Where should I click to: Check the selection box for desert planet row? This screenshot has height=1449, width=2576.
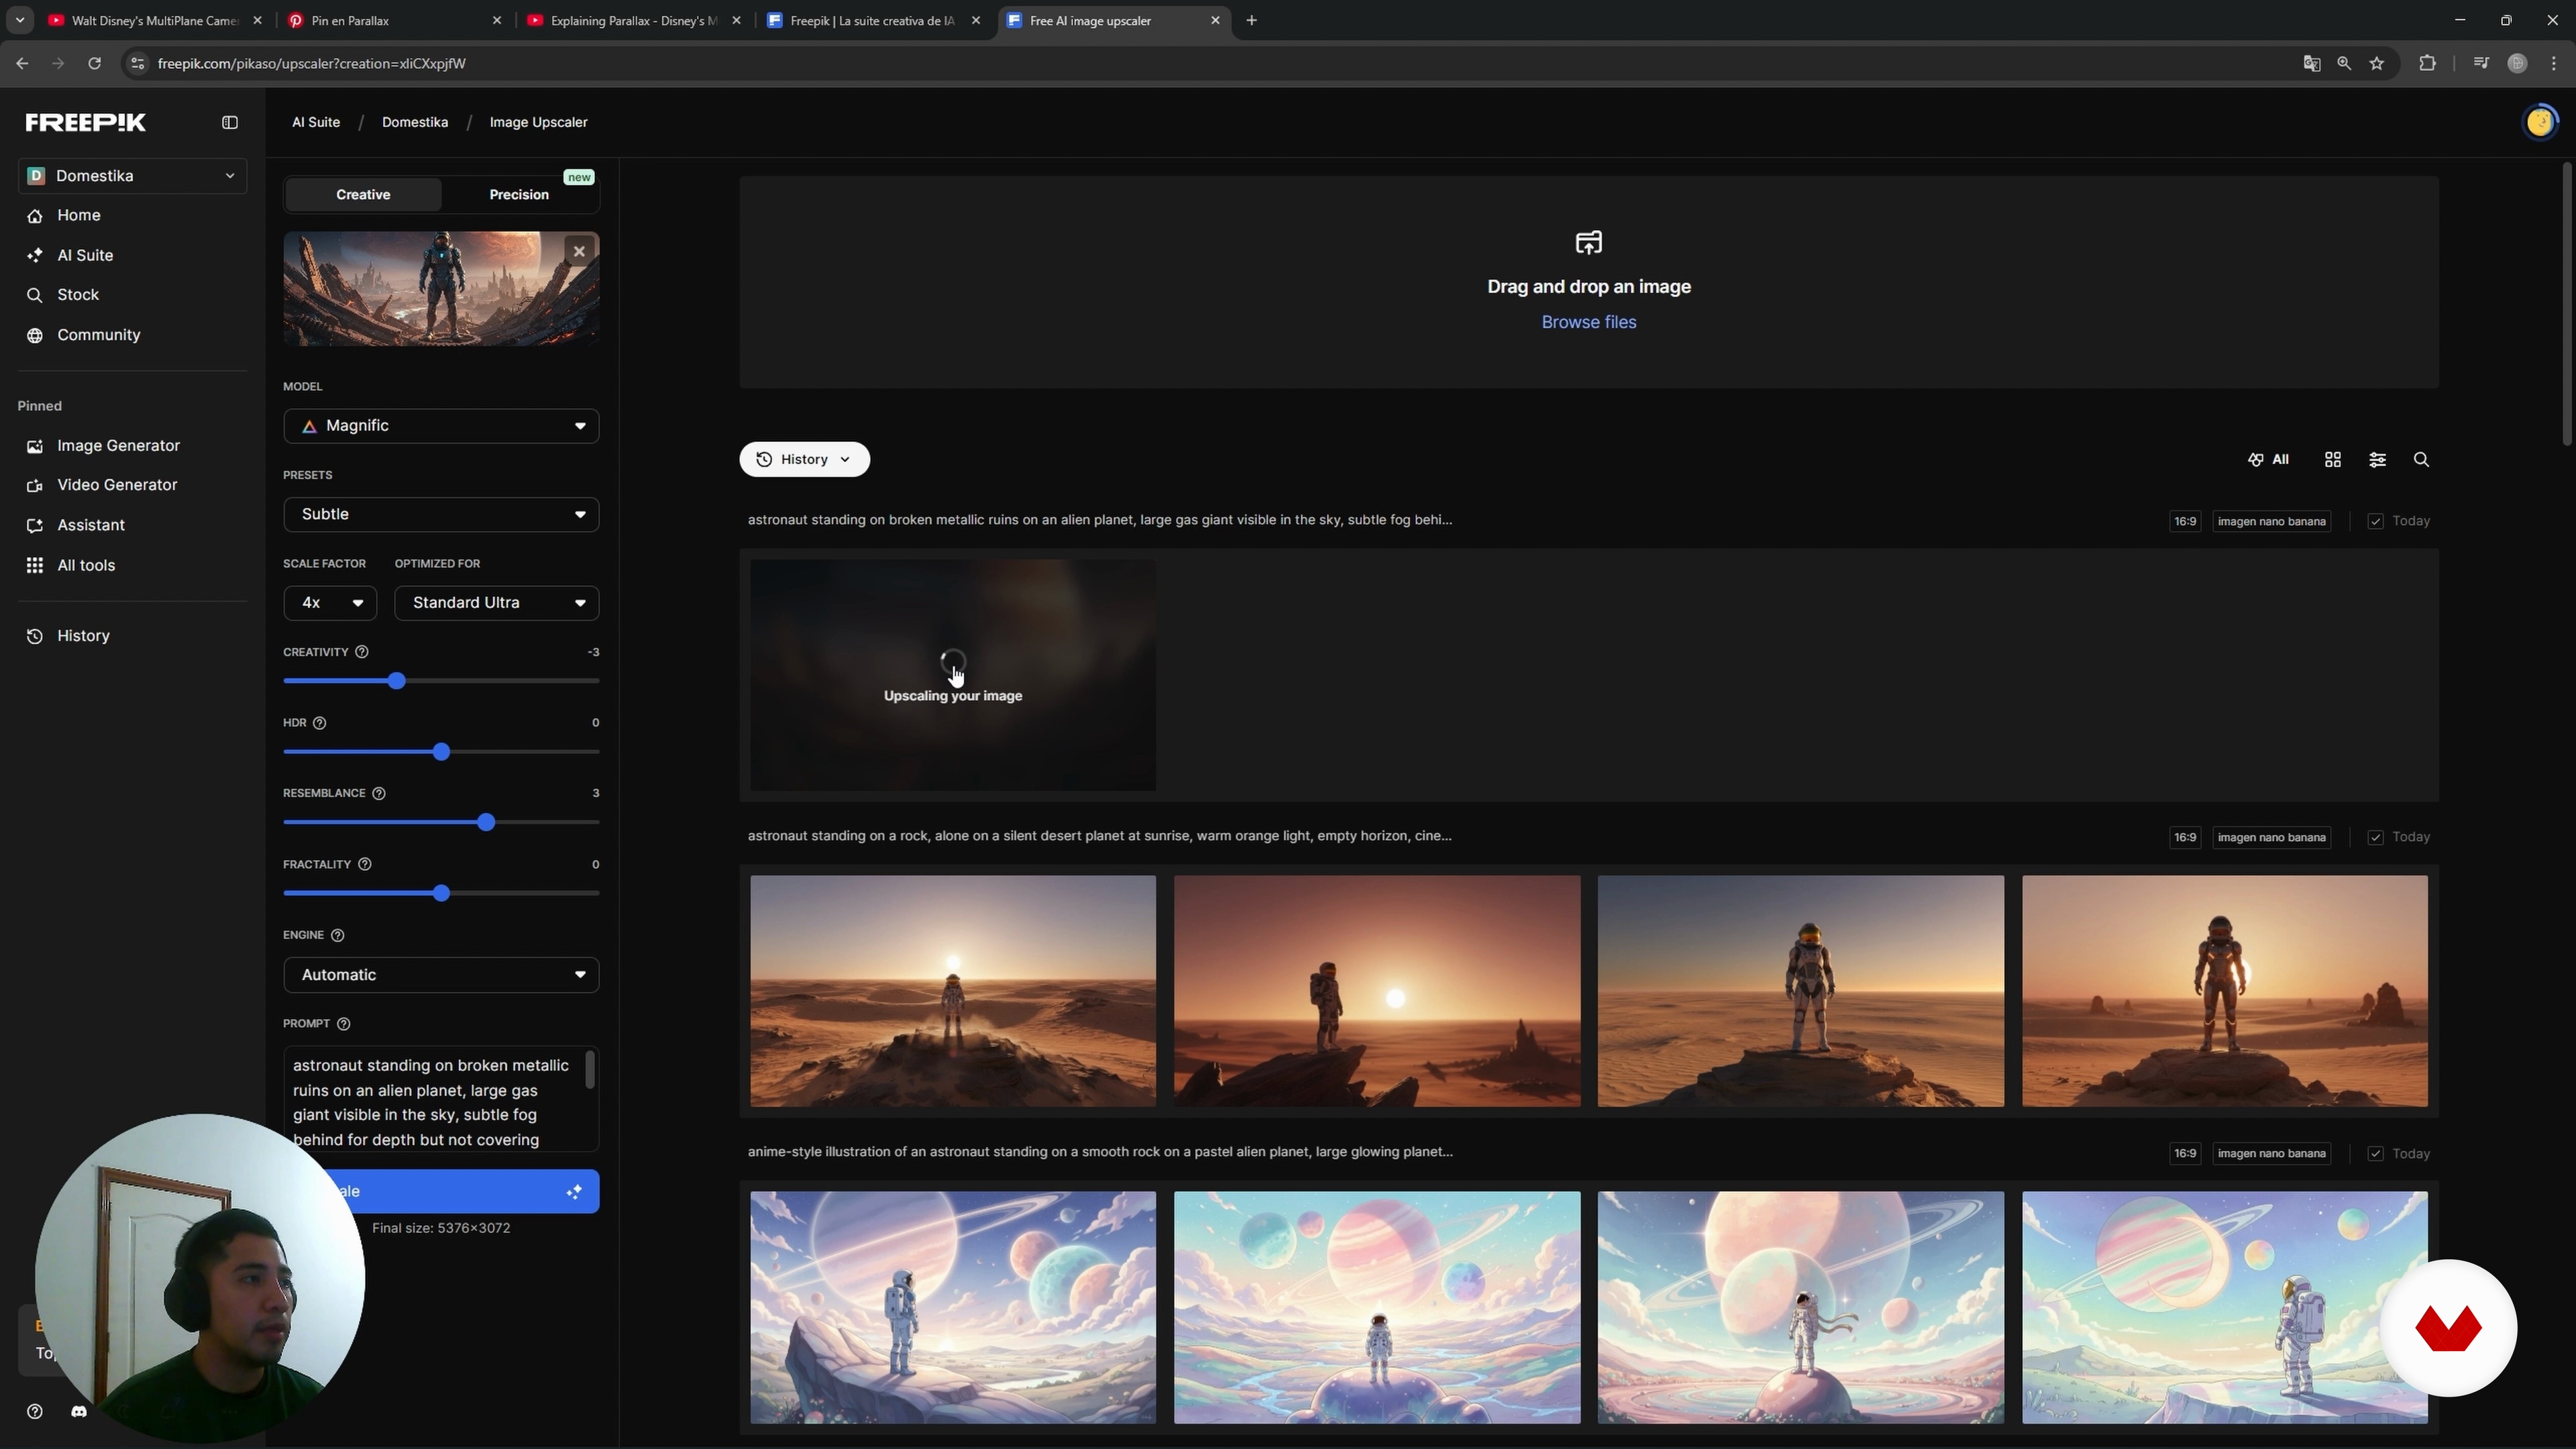[2375, 837]
